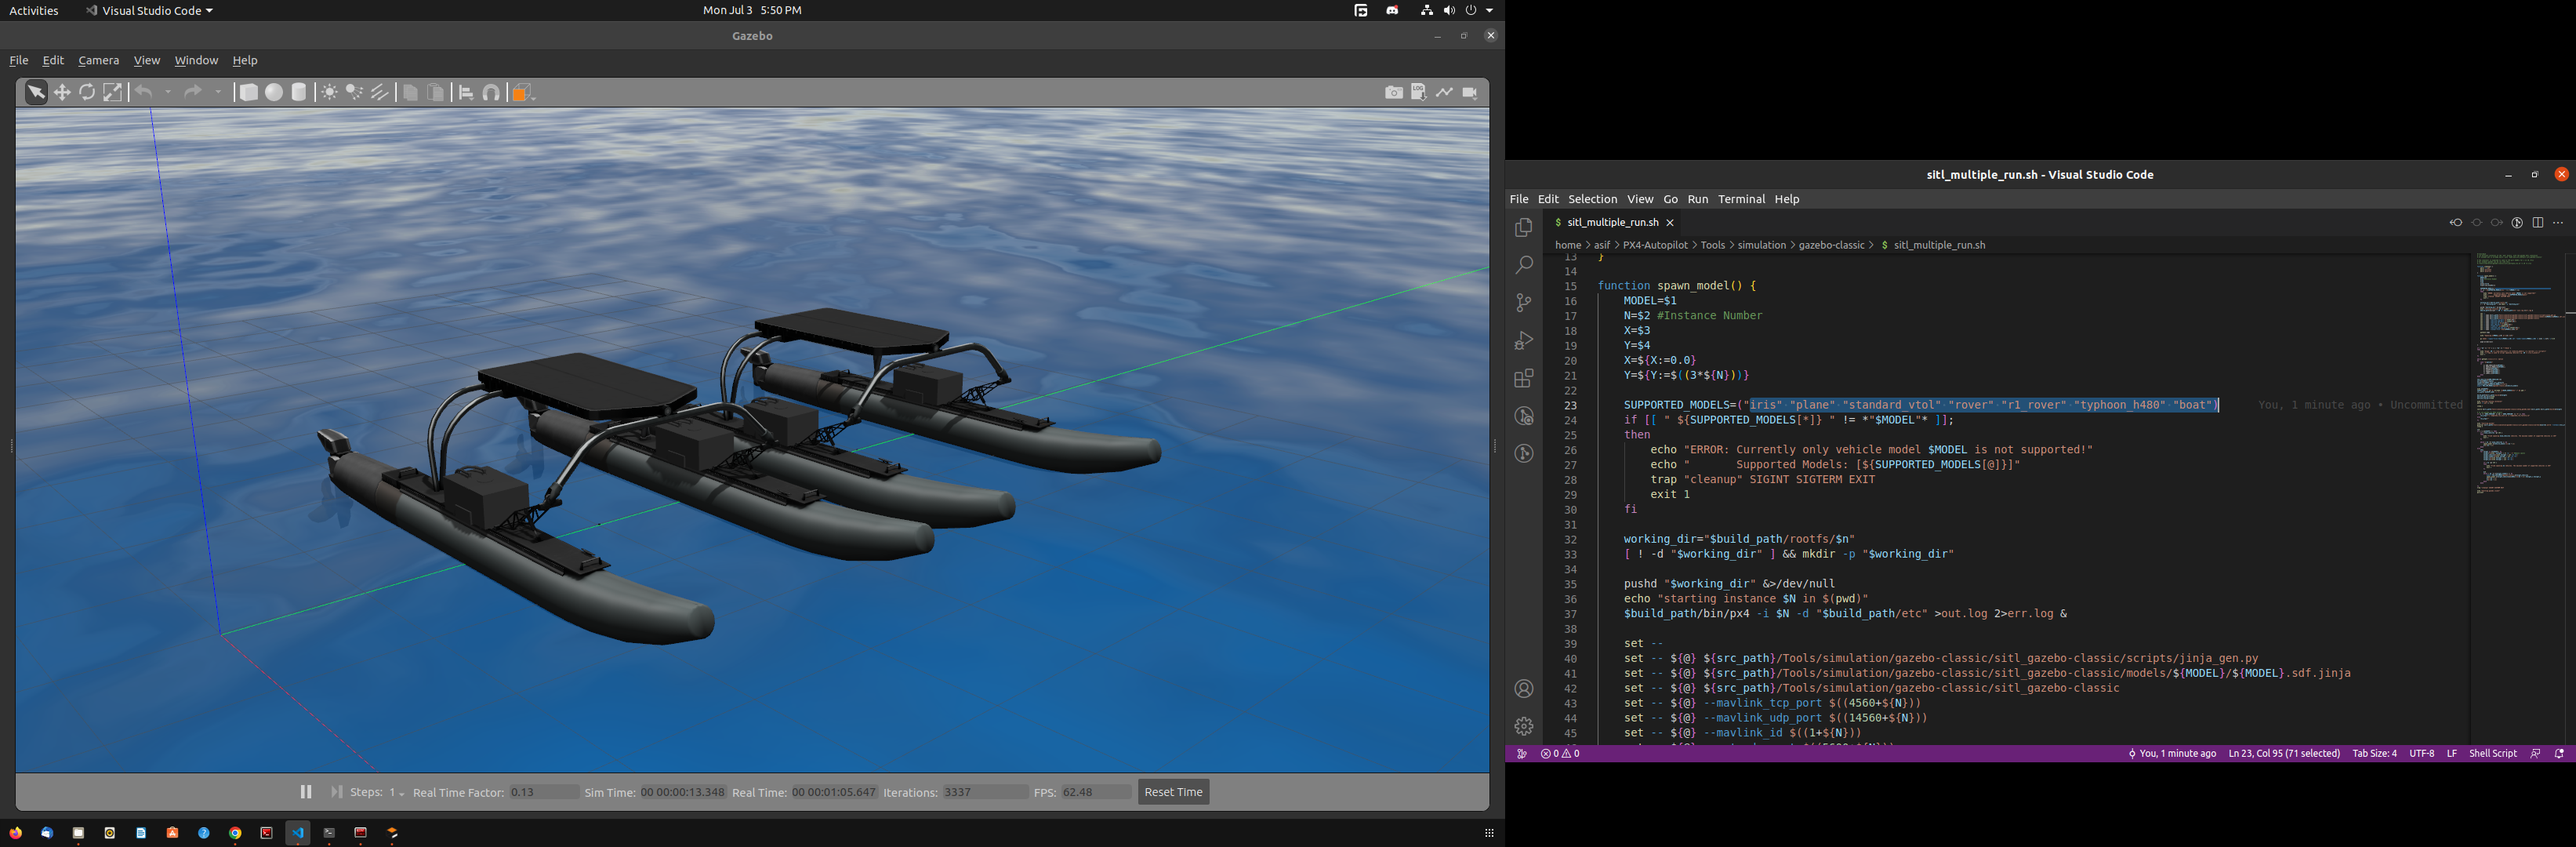The width and height of the screenshot is (2576, 847).
Task: Pause the Gazebo simulation
Action: coord(306,791)
